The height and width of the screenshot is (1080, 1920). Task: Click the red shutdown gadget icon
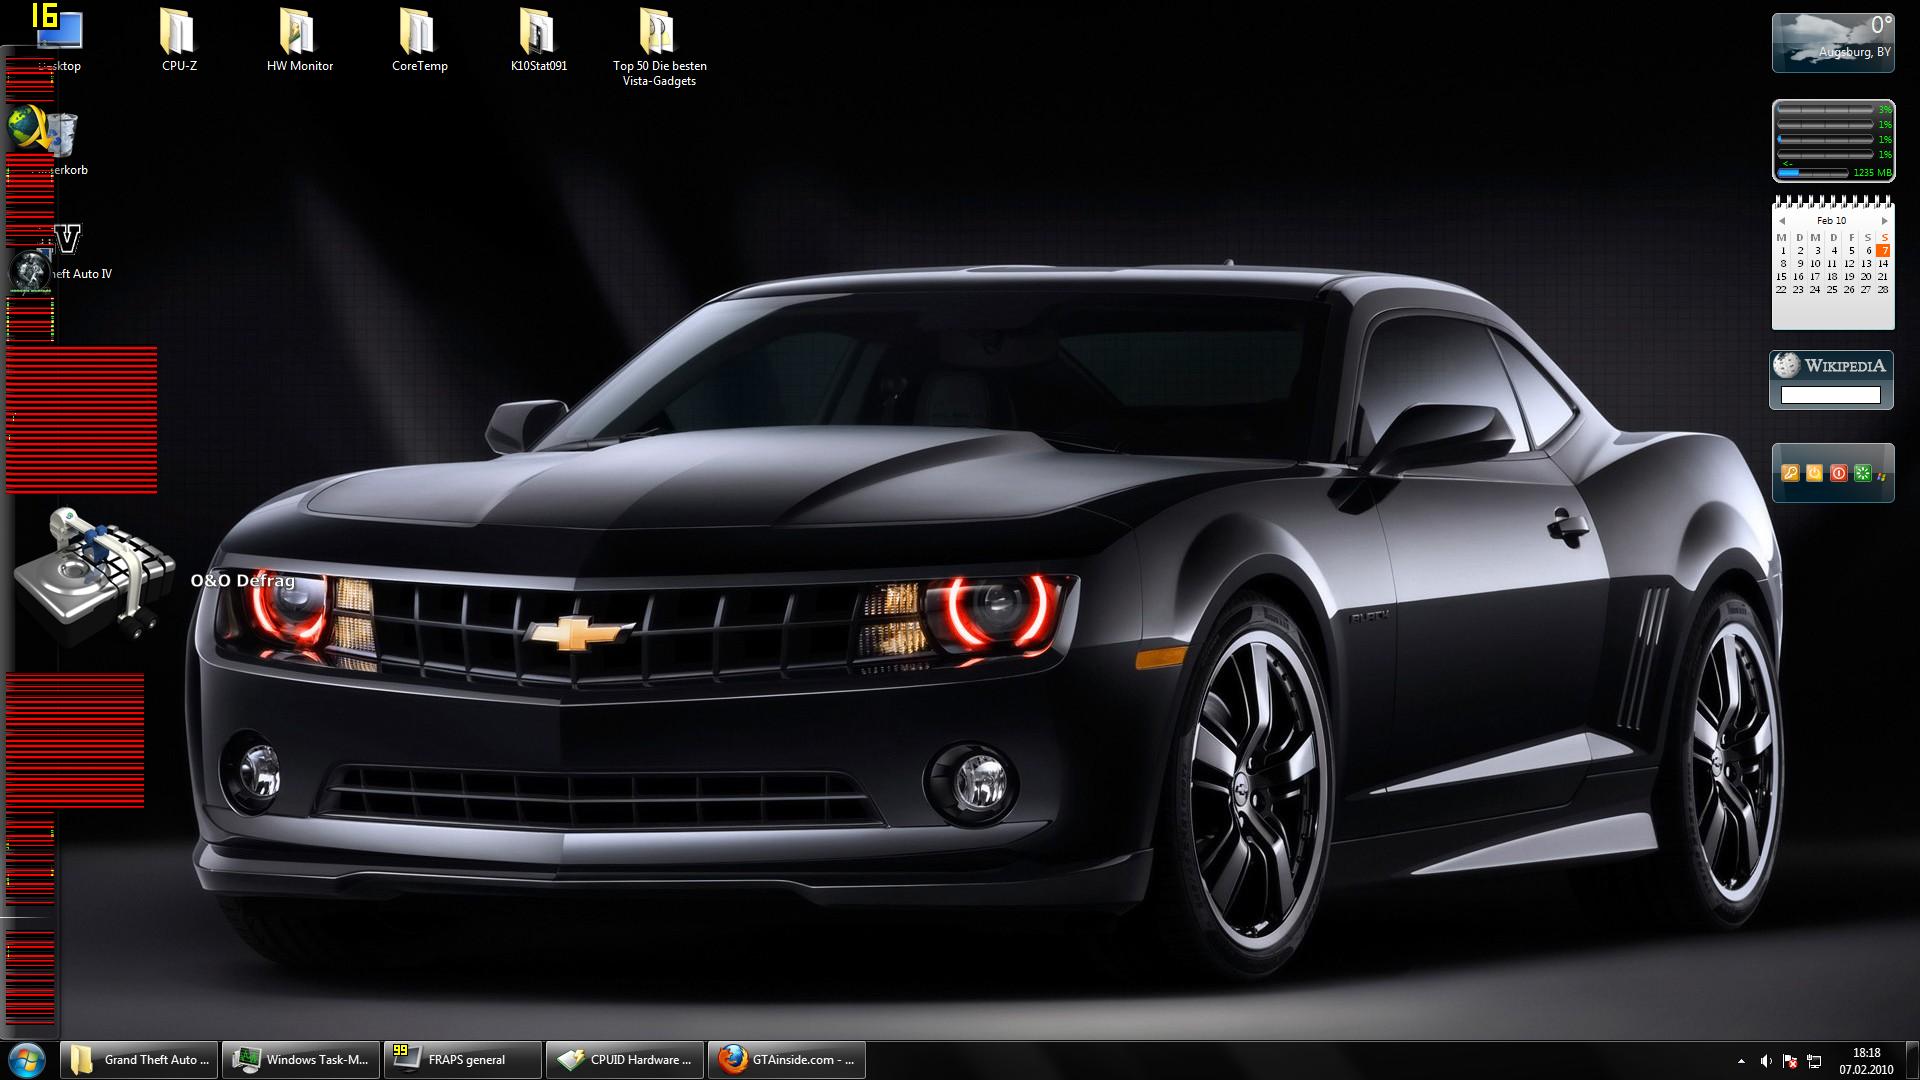(1838, 473)
